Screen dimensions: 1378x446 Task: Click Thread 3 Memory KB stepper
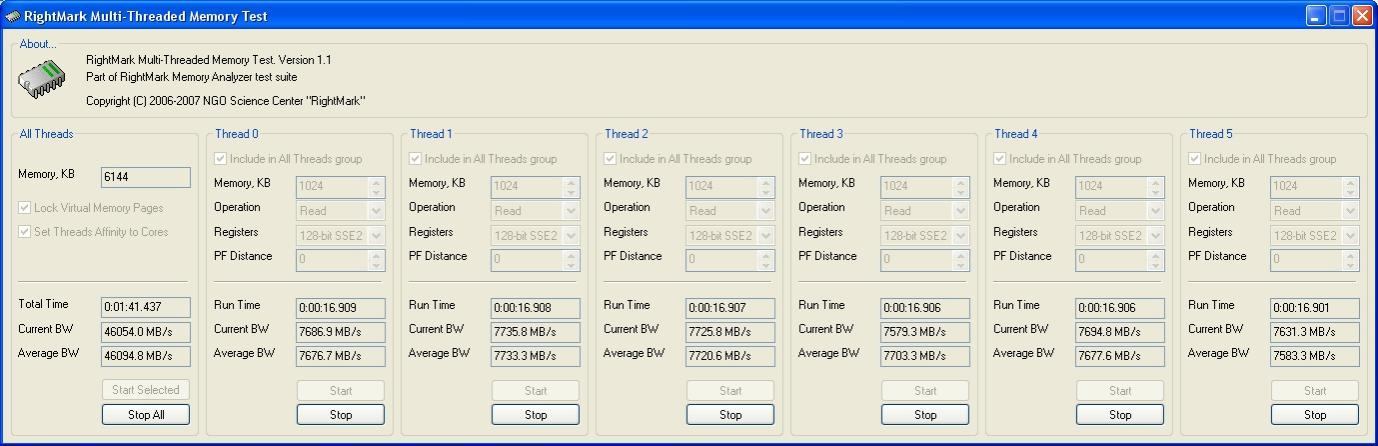[961, 186]
